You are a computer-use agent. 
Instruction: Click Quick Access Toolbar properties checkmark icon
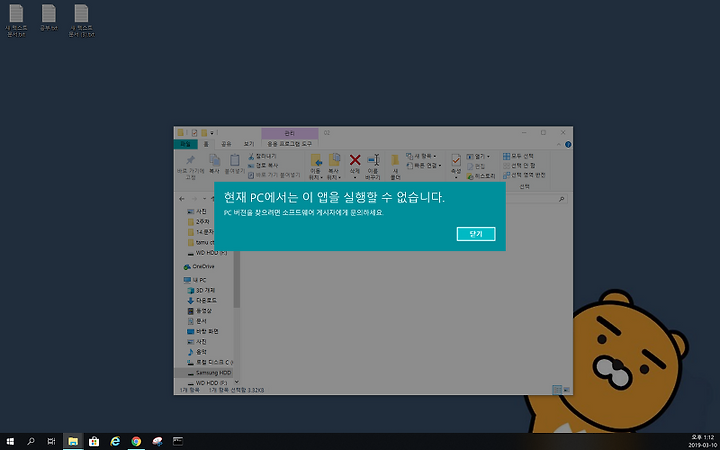click(194, 133)
